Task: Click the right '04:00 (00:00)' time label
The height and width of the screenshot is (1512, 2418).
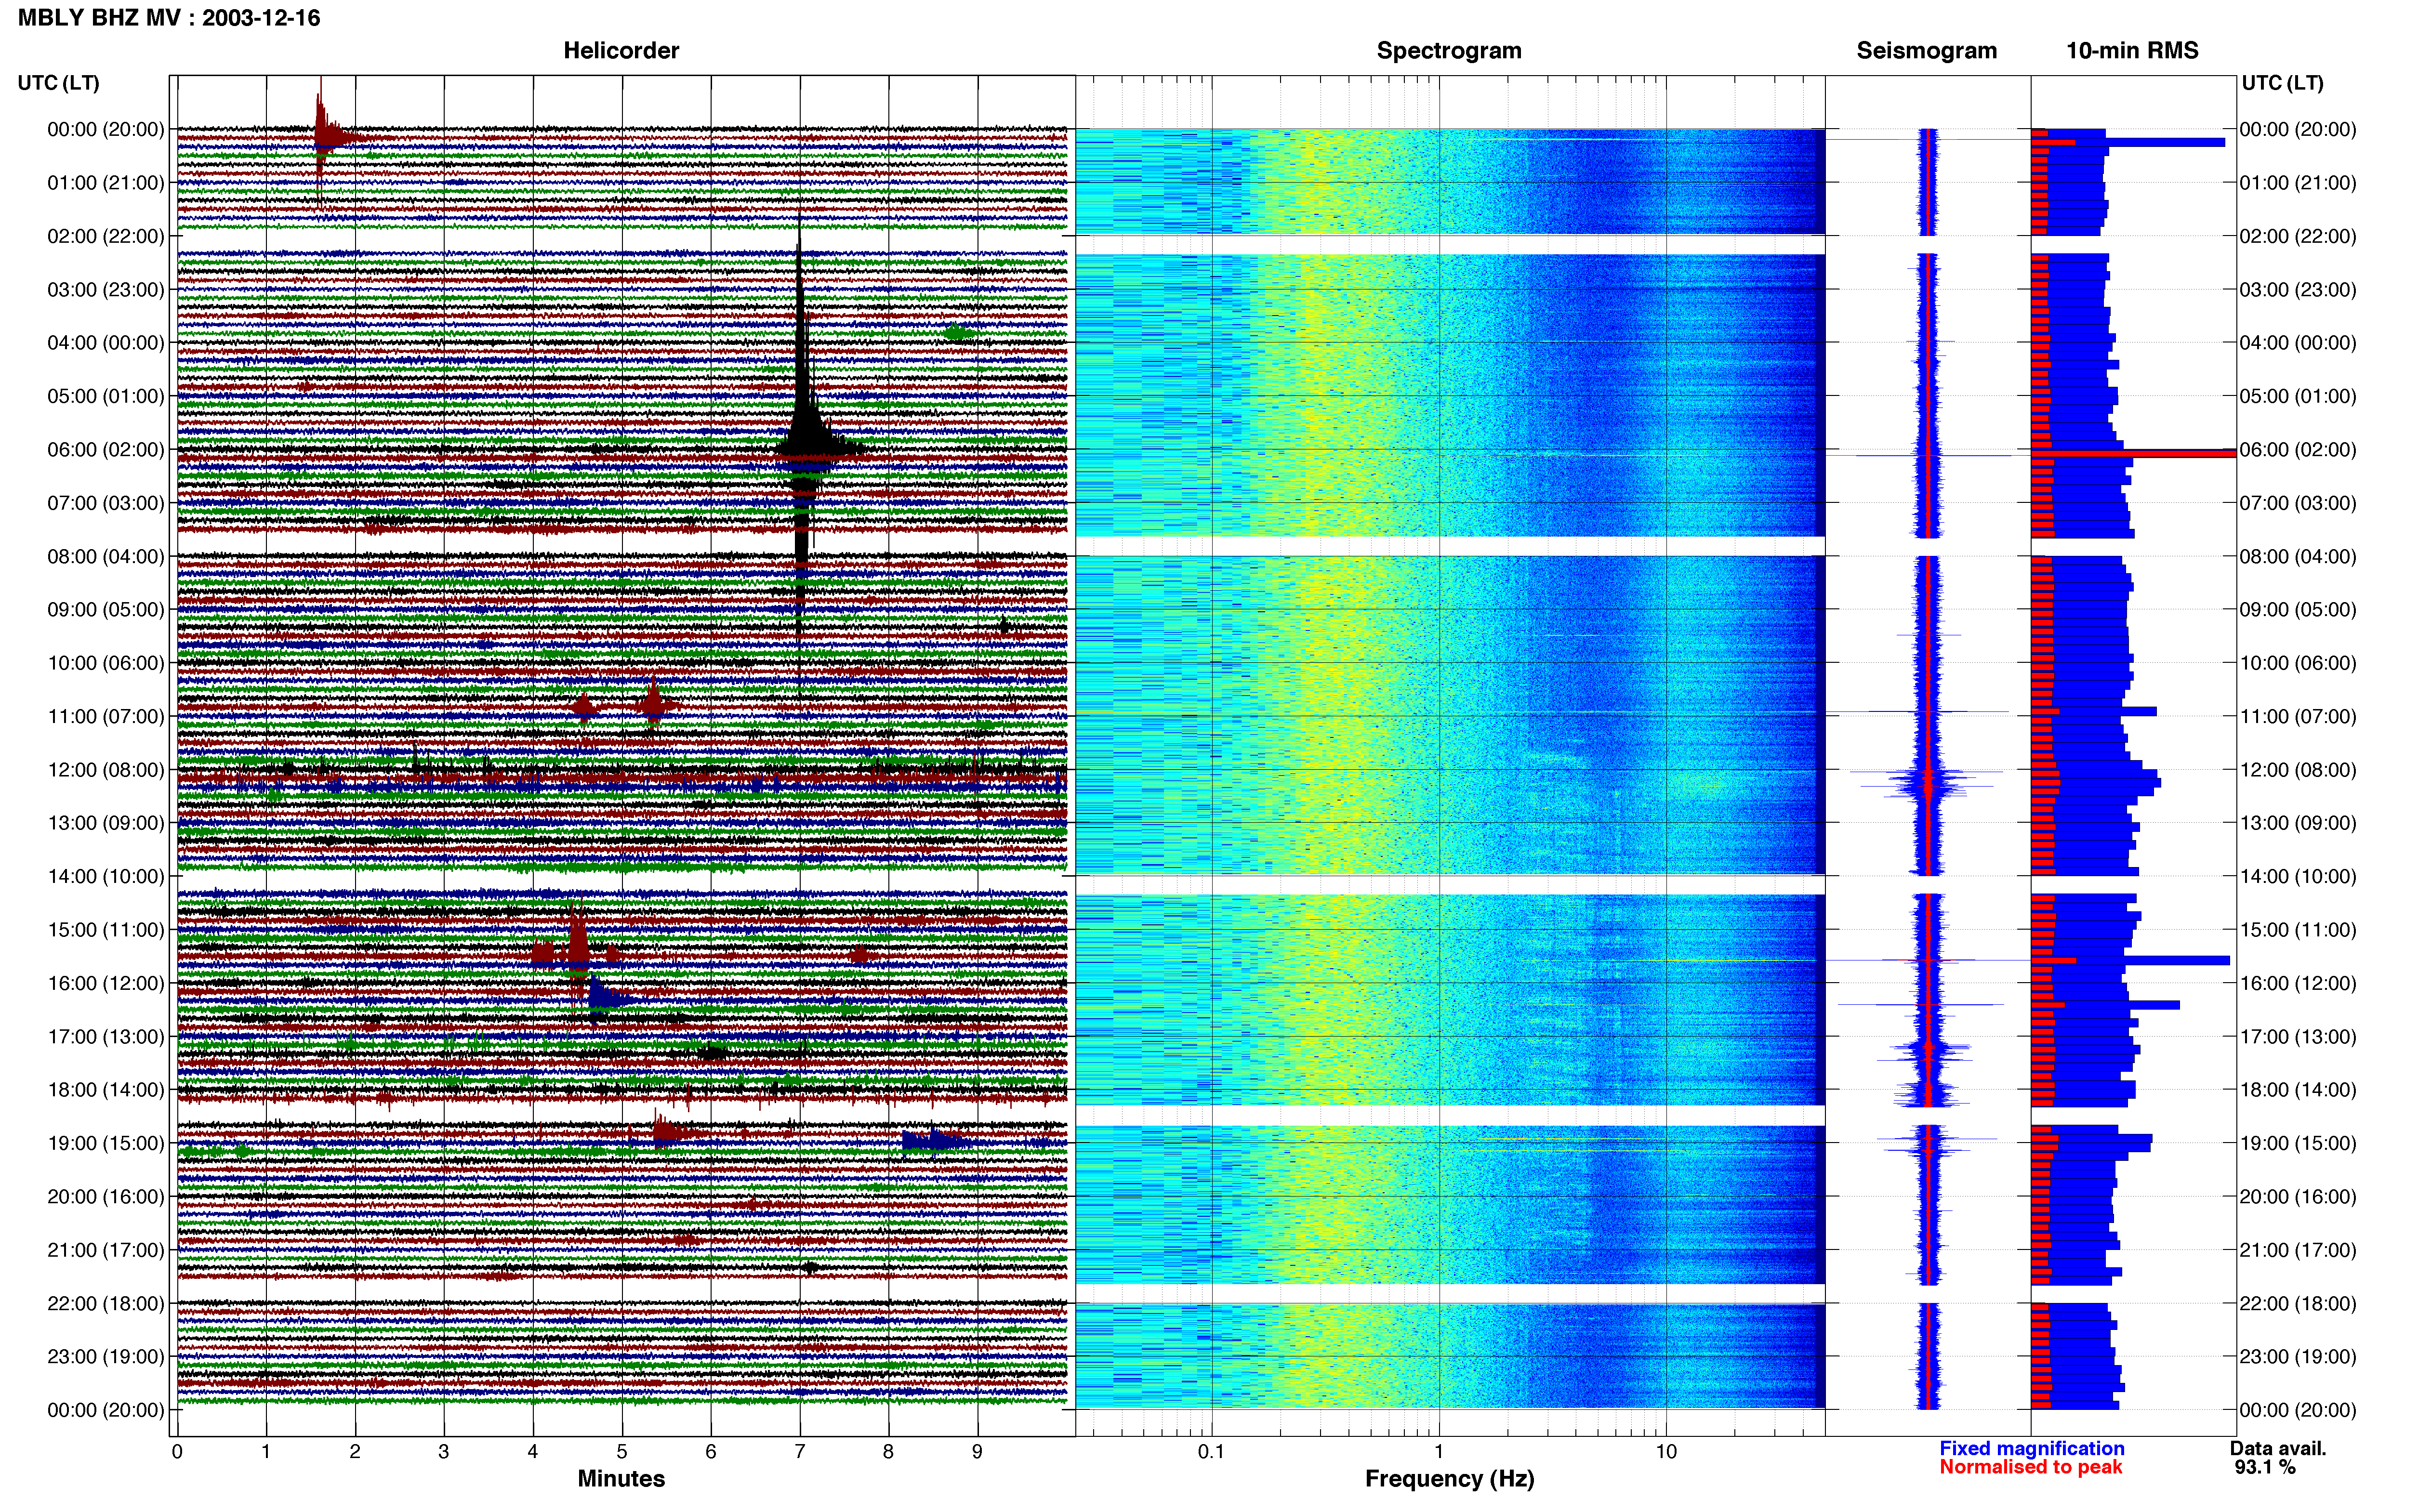Action: pyautogui.click(x=2297, y=342)
